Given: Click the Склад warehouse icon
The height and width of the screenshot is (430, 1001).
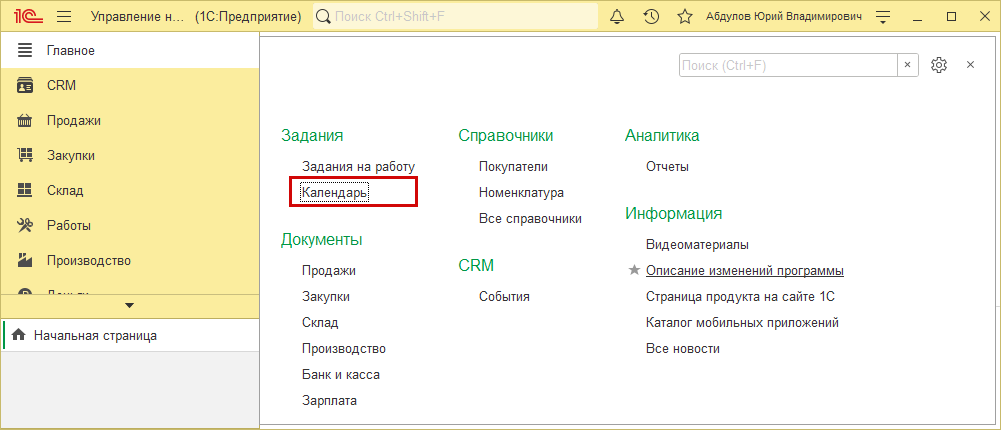Looking at the screenshot, I should click(x=24, y=190).
